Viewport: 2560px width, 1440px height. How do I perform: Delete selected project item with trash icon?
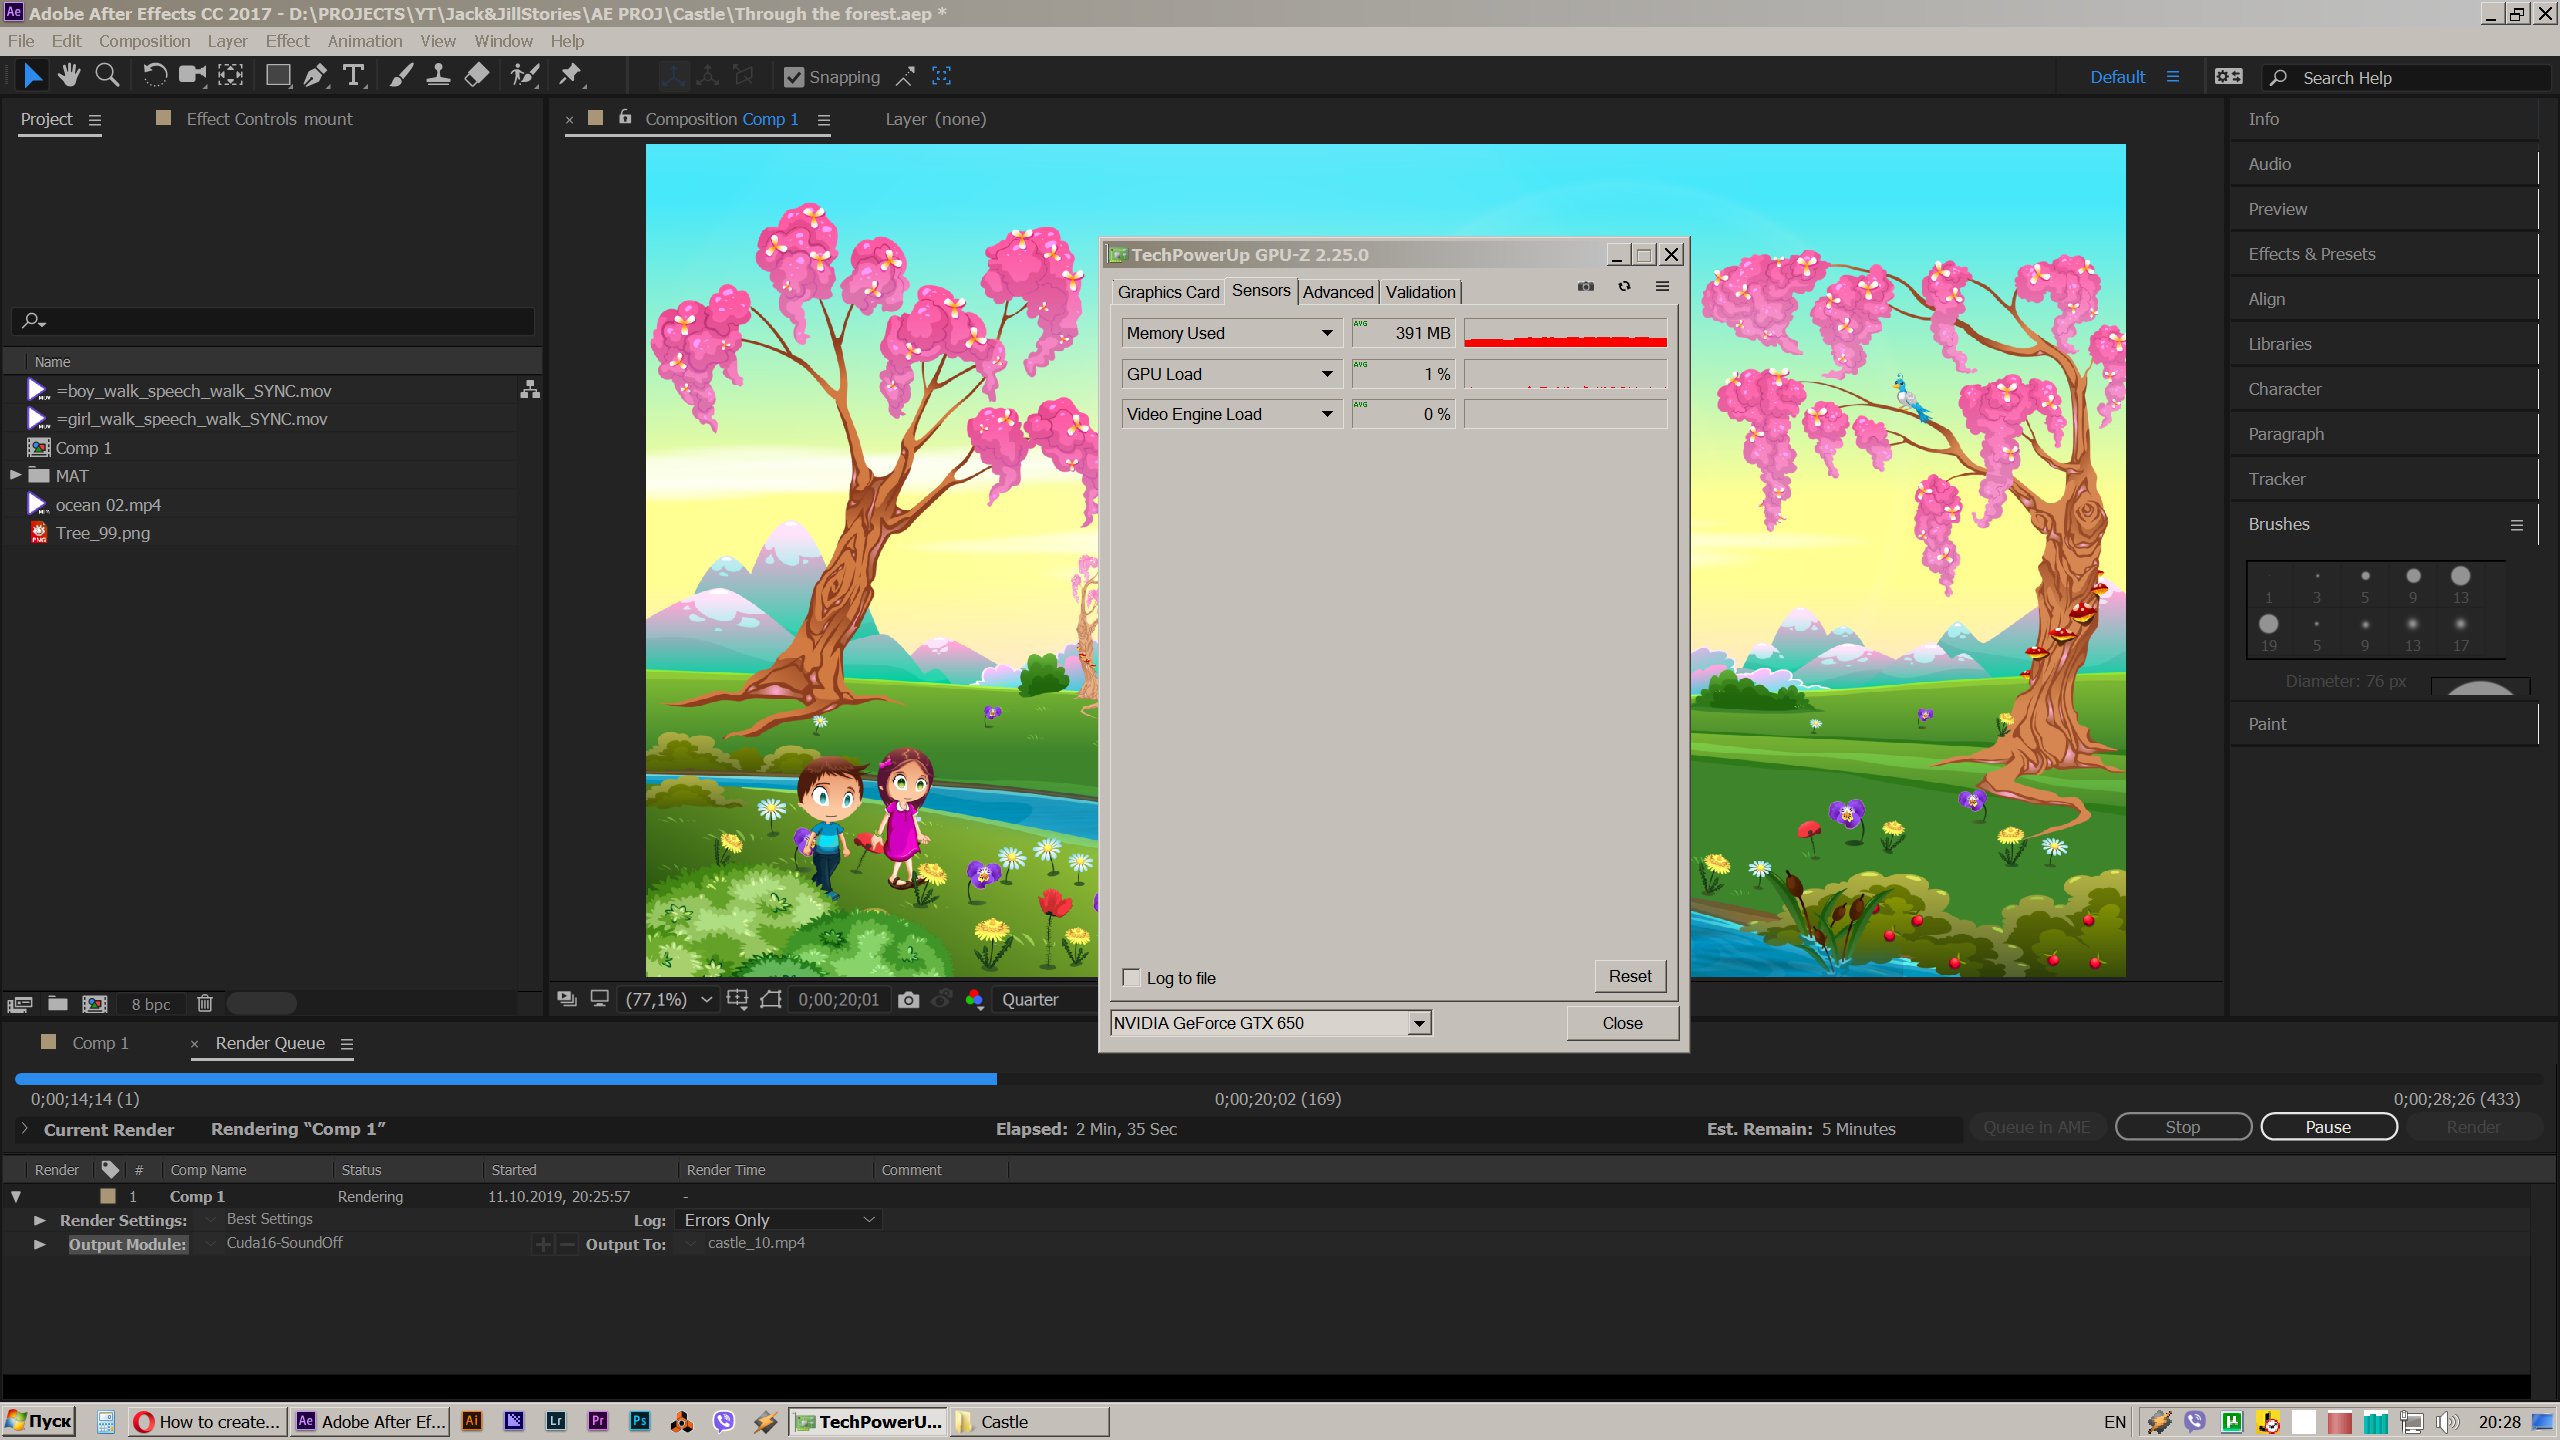[205, 1003]
